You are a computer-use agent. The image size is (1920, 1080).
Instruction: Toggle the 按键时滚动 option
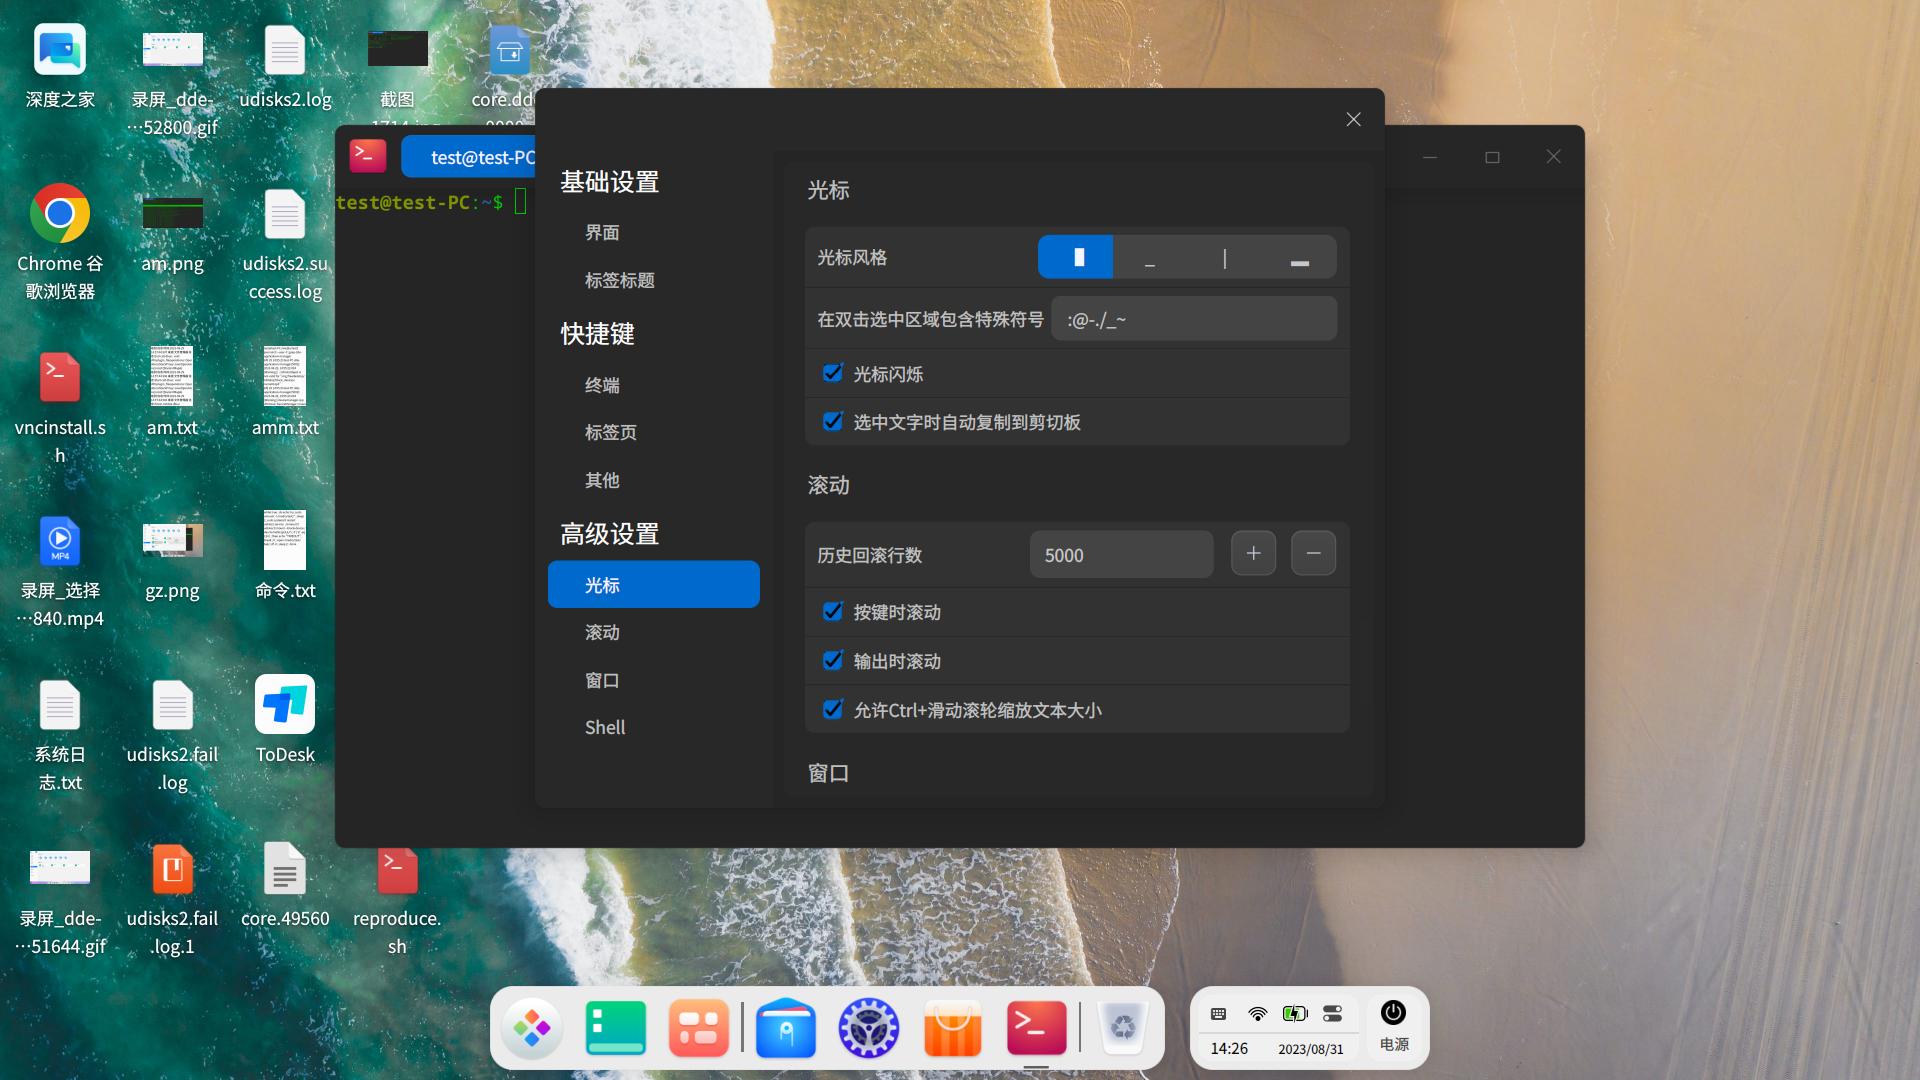click(832, 611)
